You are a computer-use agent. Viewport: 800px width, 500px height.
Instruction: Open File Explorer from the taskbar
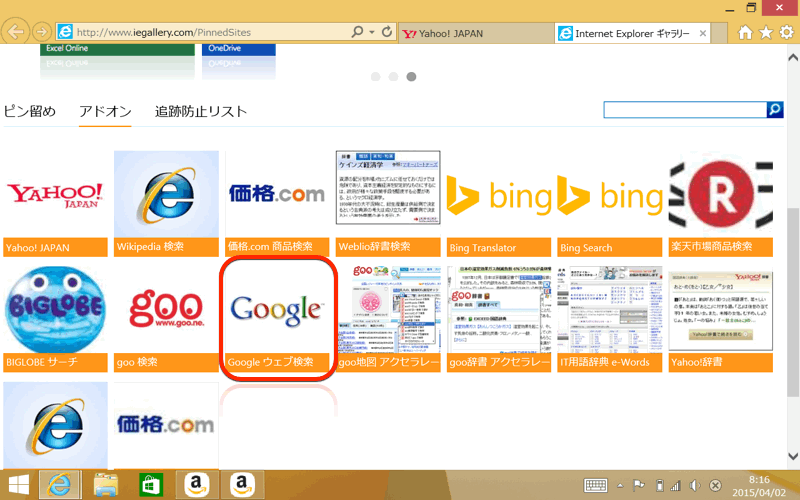pos(106,485)
